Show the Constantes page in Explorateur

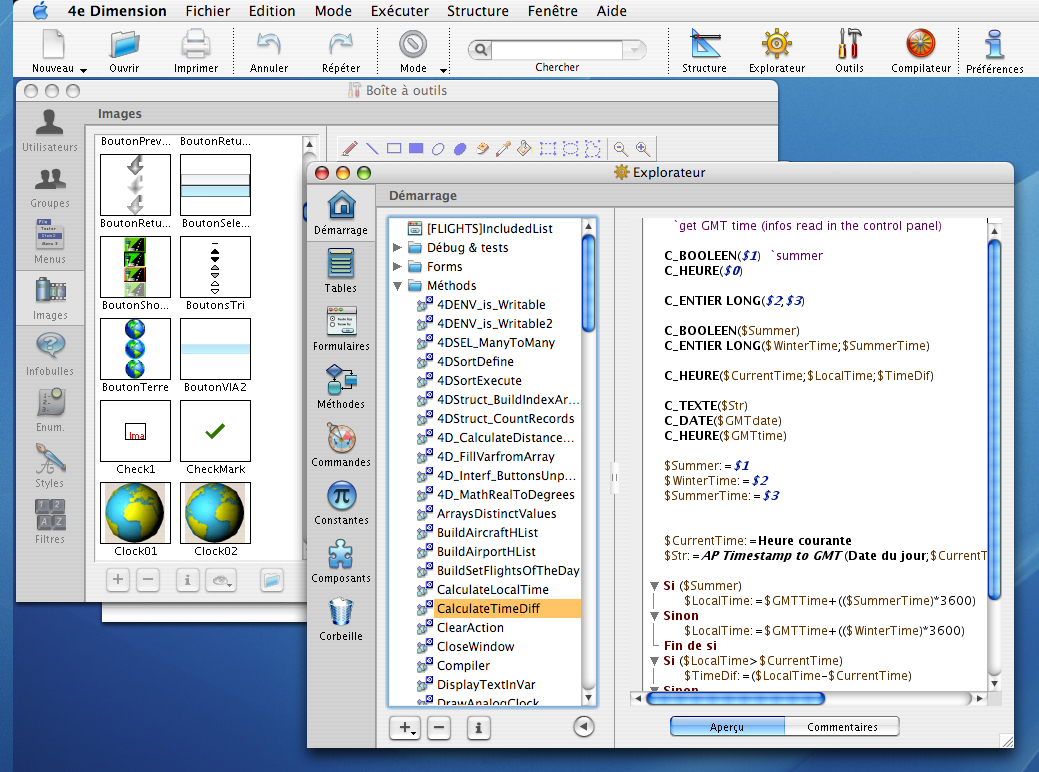click(x=341, y=503)
